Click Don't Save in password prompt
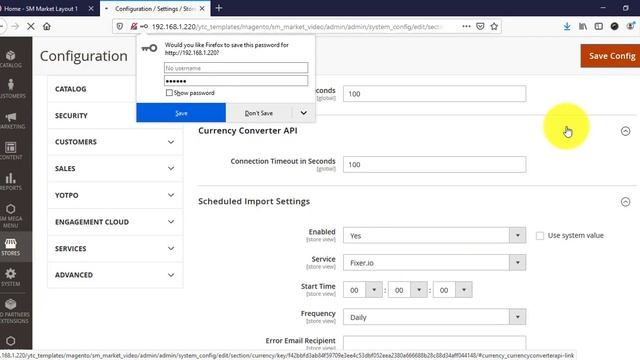This screenshot has width=640, height=360. click(259, 113)
